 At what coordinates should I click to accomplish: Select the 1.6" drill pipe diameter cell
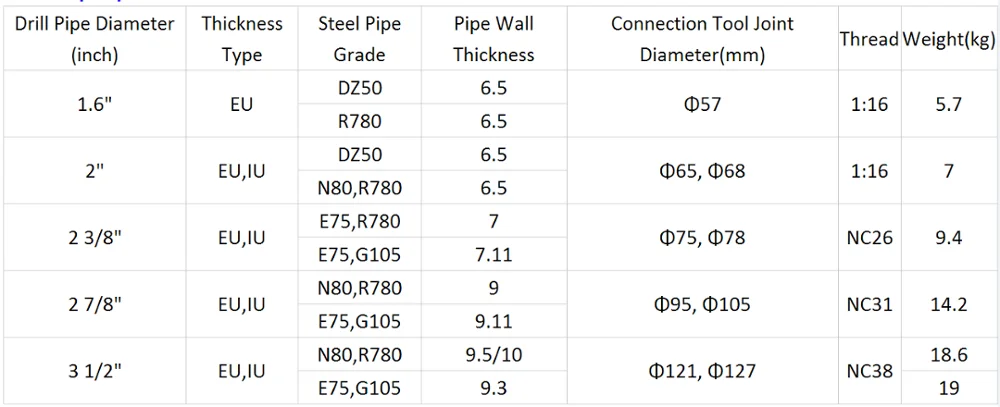96,105
